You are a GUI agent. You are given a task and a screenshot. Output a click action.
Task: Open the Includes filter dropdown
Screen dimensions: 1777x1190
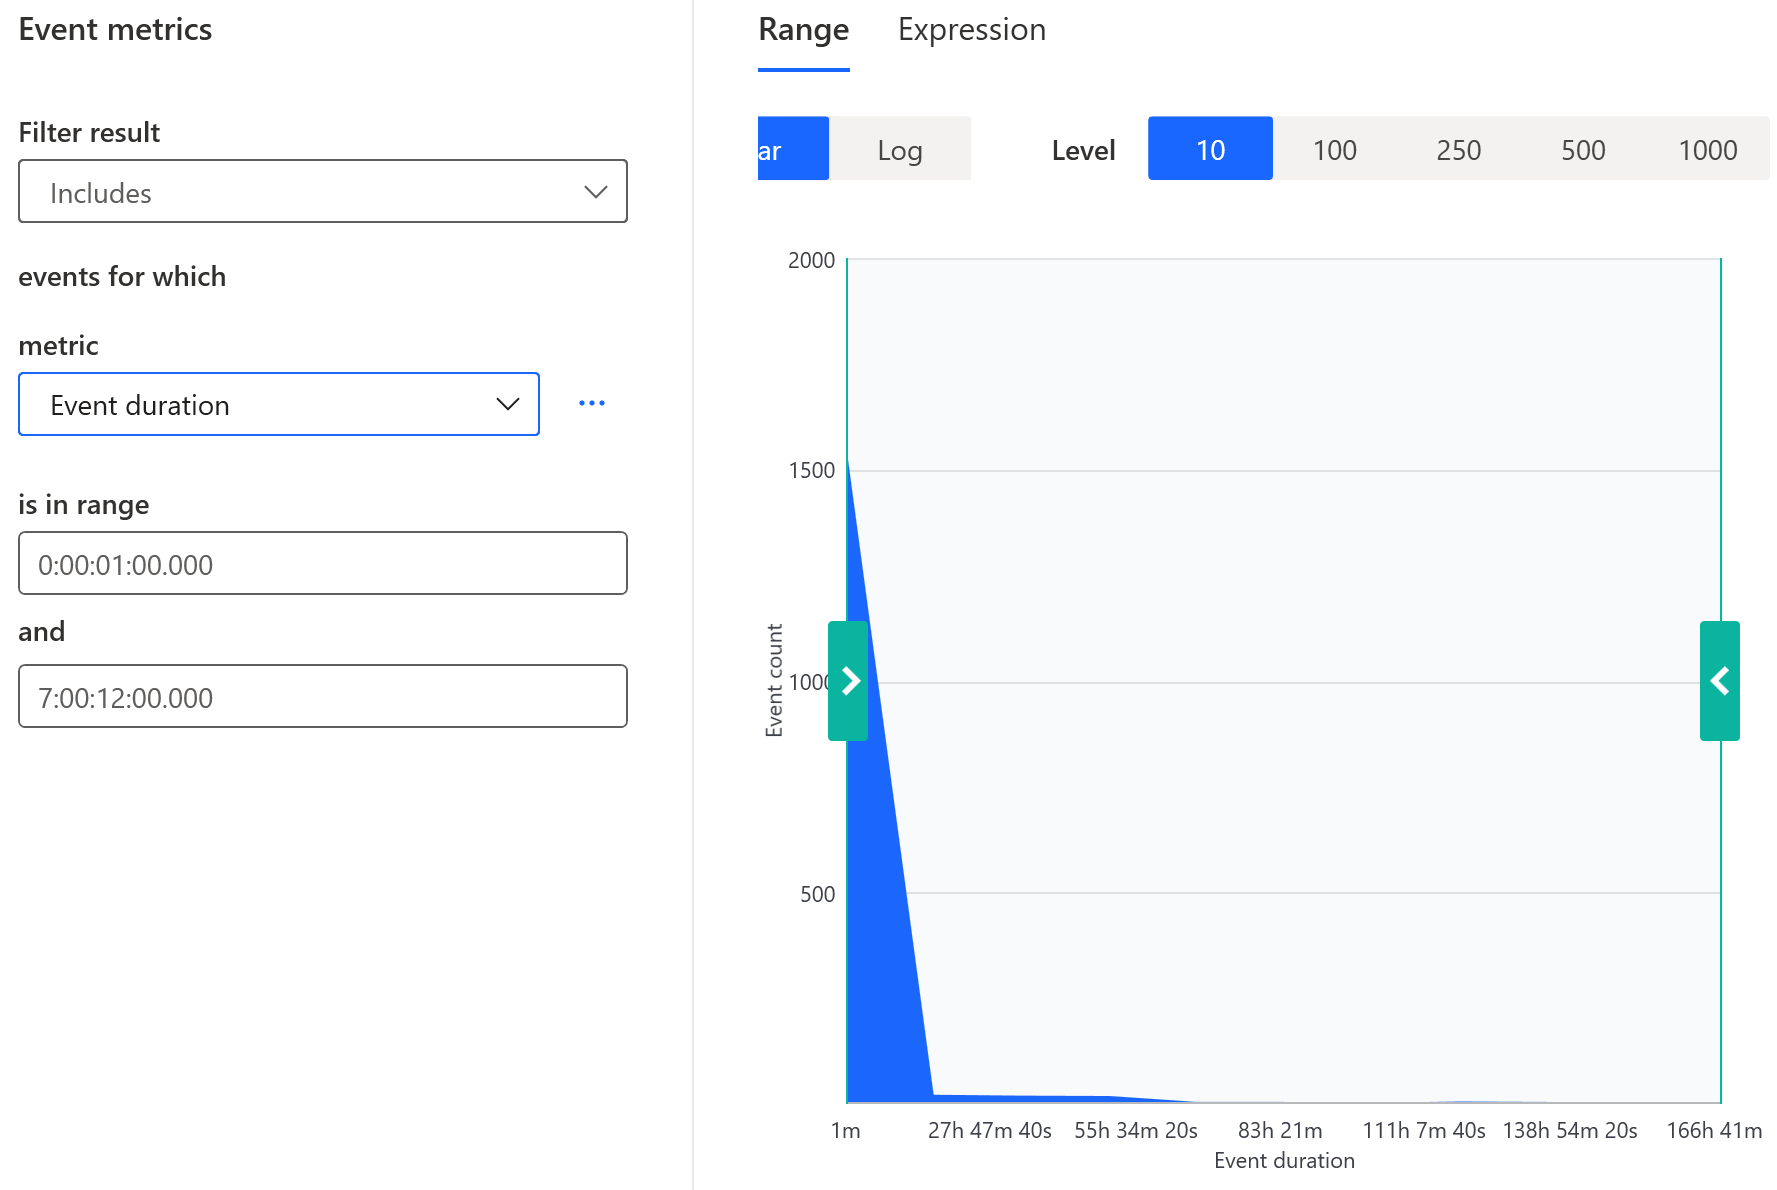click(x=322, y=191)
